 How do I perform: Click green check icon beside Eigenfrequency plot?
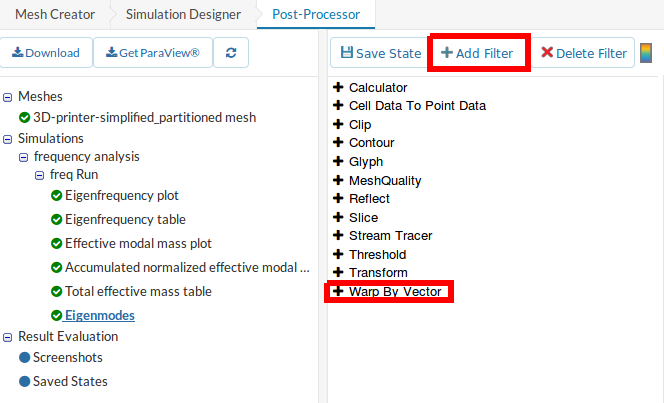coord(56,195)
